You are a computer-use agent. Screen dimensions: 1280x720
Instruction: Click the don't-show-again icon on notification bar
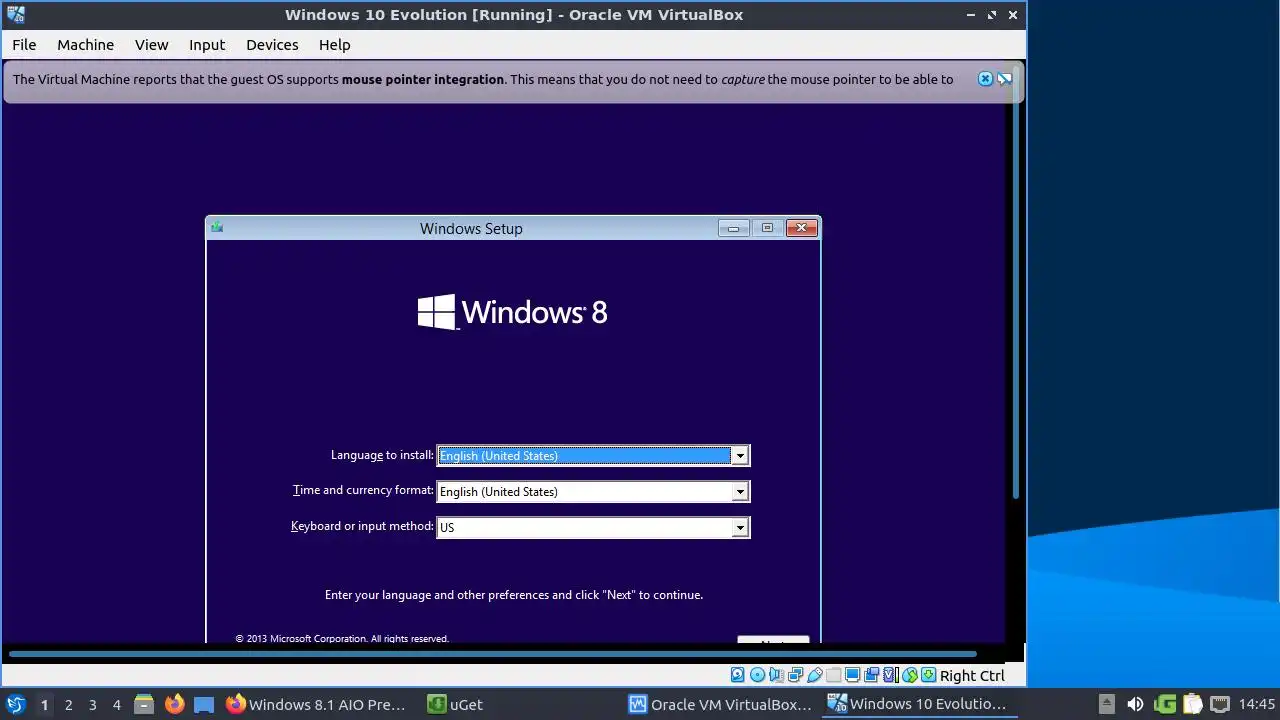[1005, 79]
